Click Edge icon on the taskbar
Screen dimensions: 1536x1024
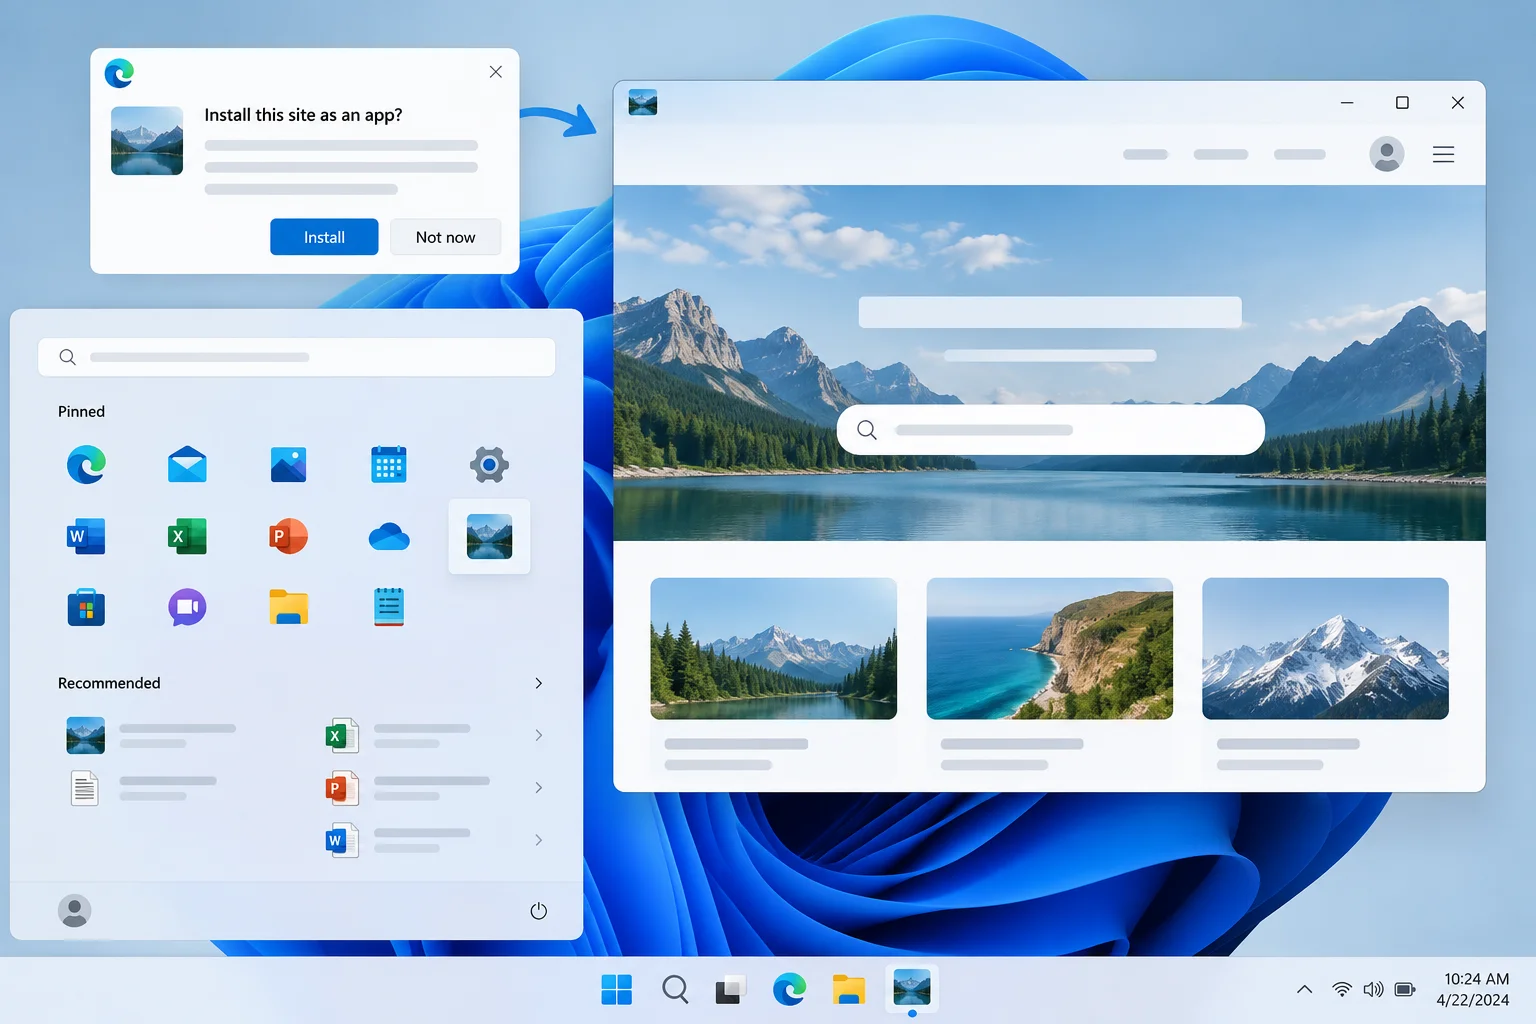point(789,990)
